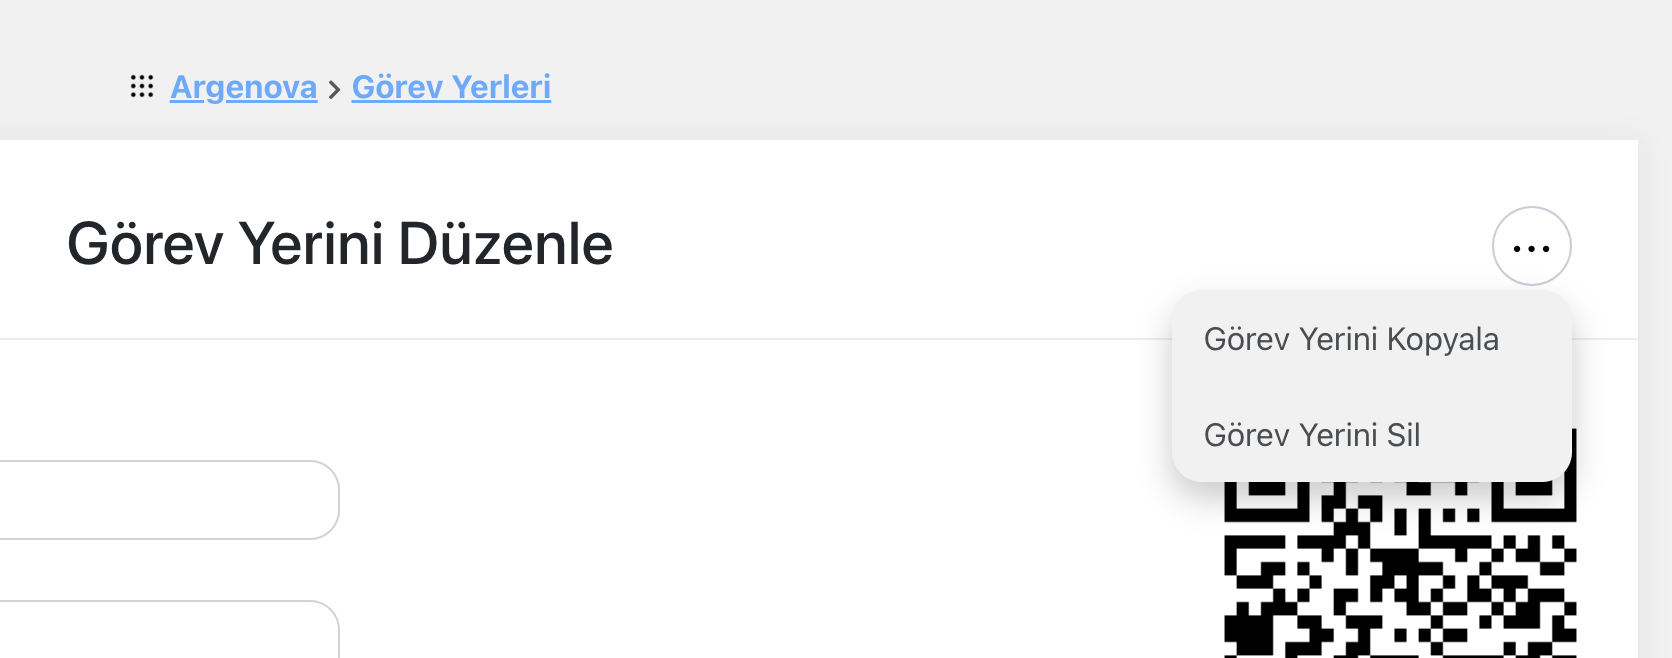Image resolution: width=1672 pixels, height=658 pixels.
Task: Collapse the menu via the ellipsis button
Action: (1531, 246)
